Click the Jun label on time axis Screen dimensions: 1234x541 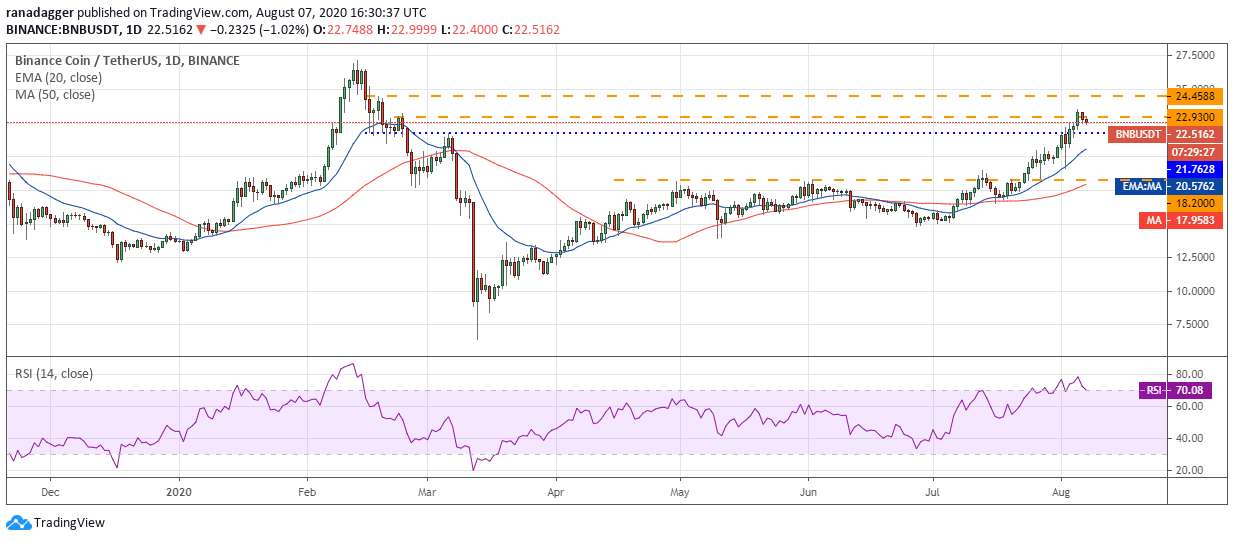(x=808, y=492)
